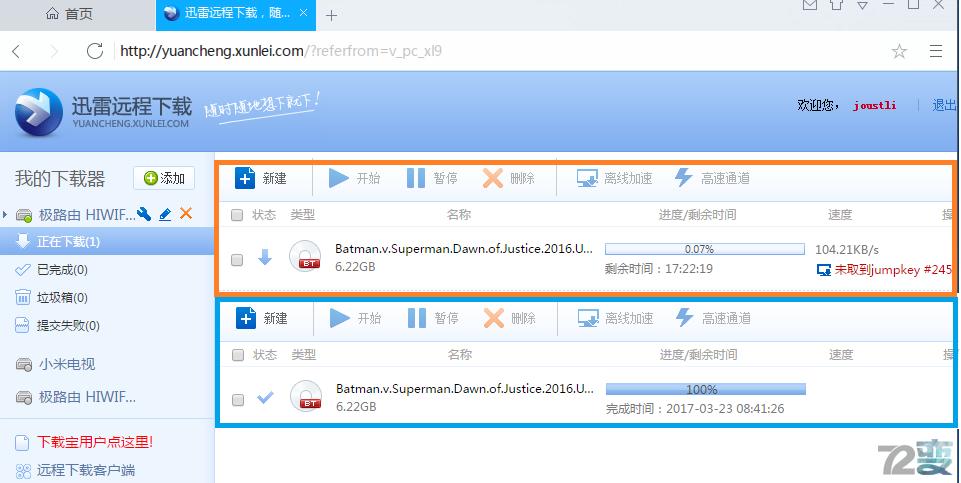This screenshot has width=961, height=483.
Task: Check select-all box above the 0.07% row
Action: click(237, 215)
